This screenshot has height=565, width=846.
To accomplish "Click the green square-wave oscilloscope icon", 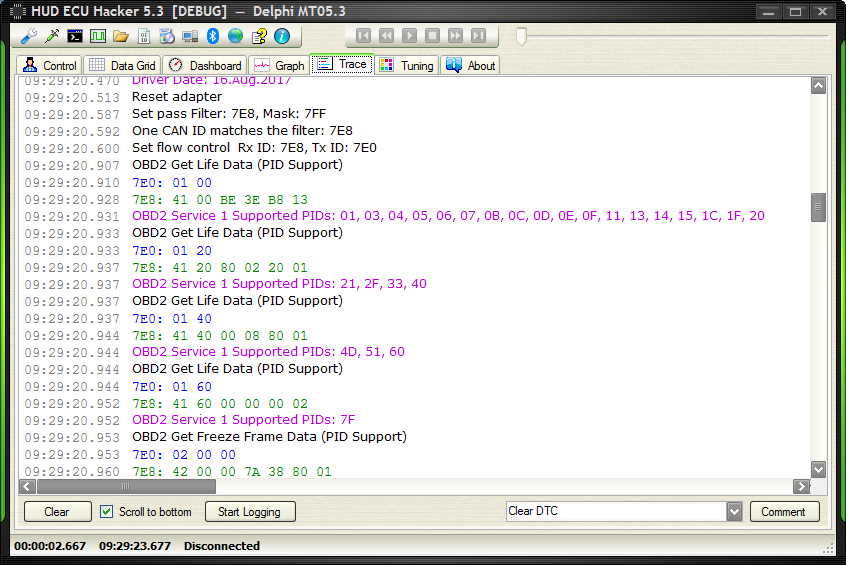I will 98,36.
